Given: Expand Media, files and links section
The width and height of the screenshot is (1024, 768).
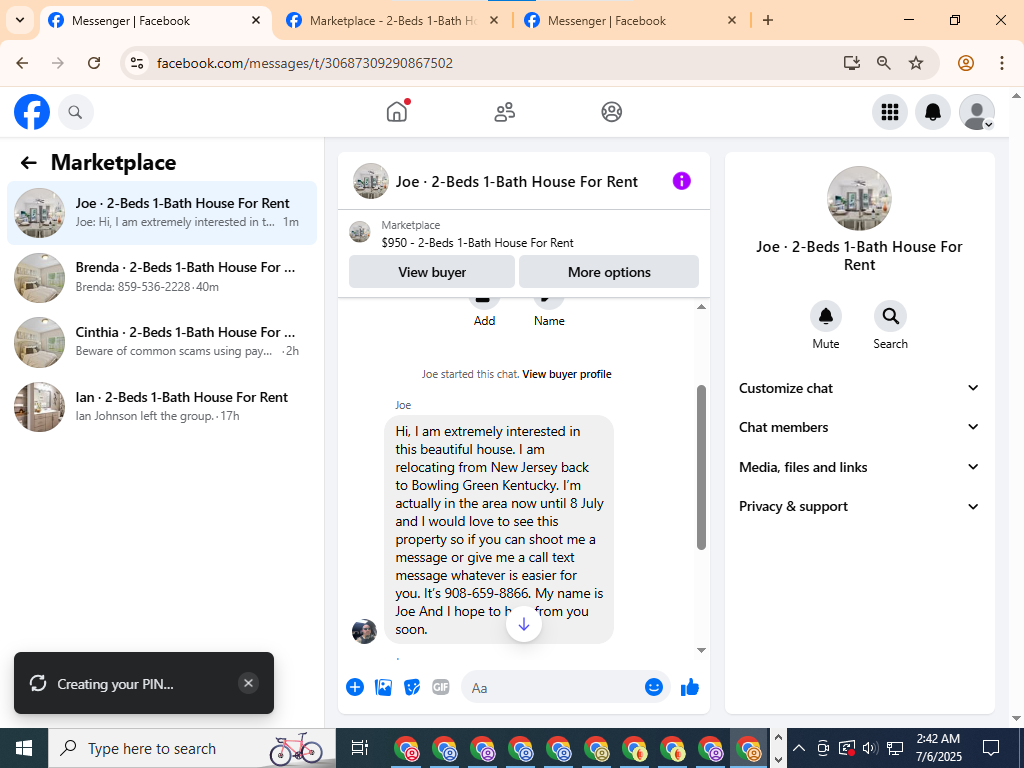Looking at the screenshot, I should point(859,467).
